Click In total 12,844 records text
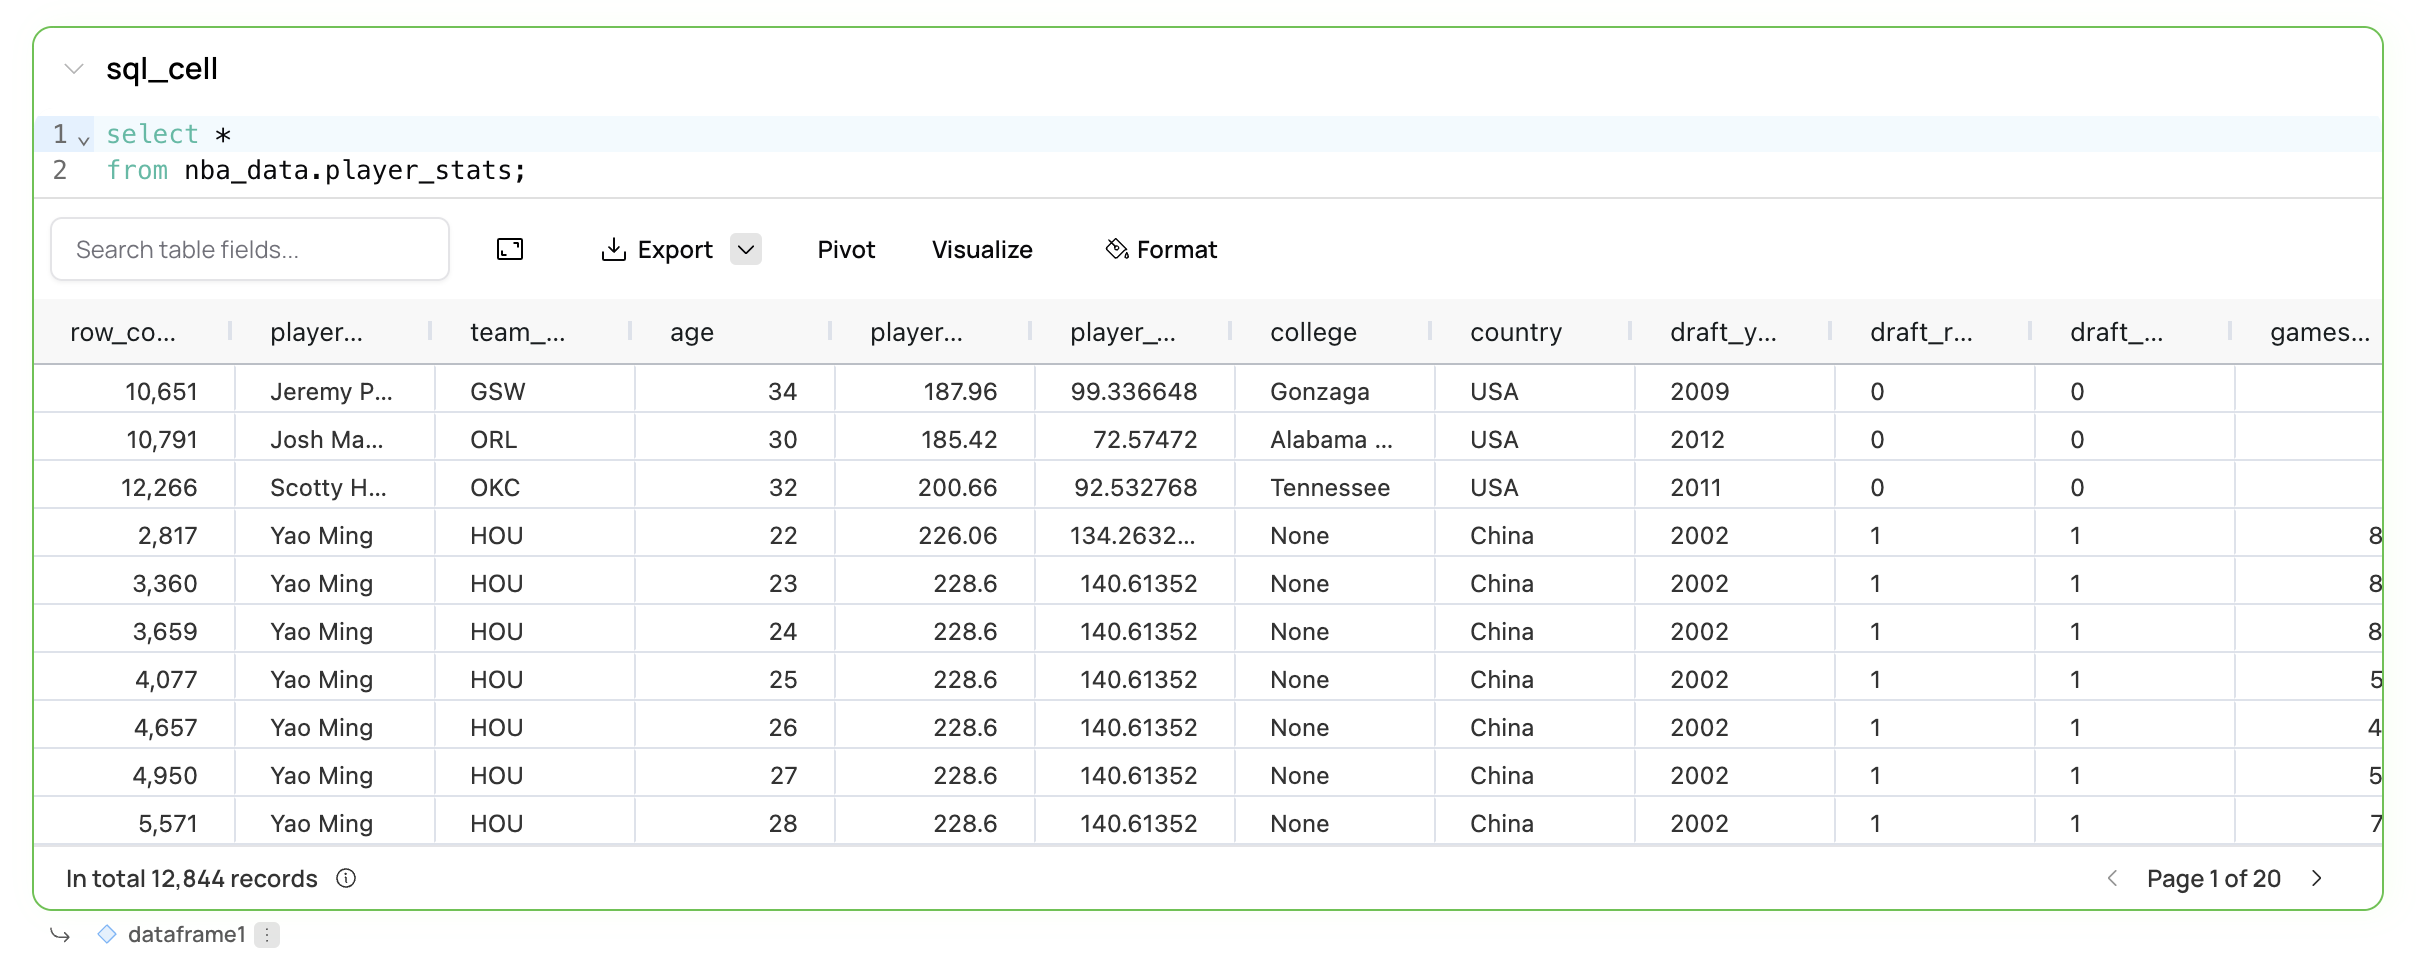The image size is (2416, 976). 192,878
